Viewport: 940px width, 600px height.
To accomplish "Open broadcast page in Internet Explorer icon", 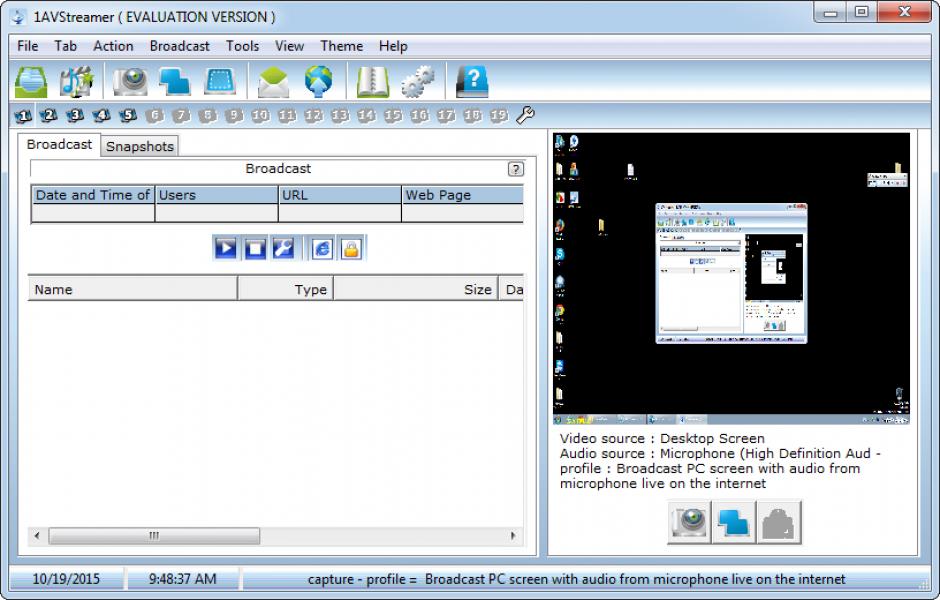I will click(x=322, y=248).
